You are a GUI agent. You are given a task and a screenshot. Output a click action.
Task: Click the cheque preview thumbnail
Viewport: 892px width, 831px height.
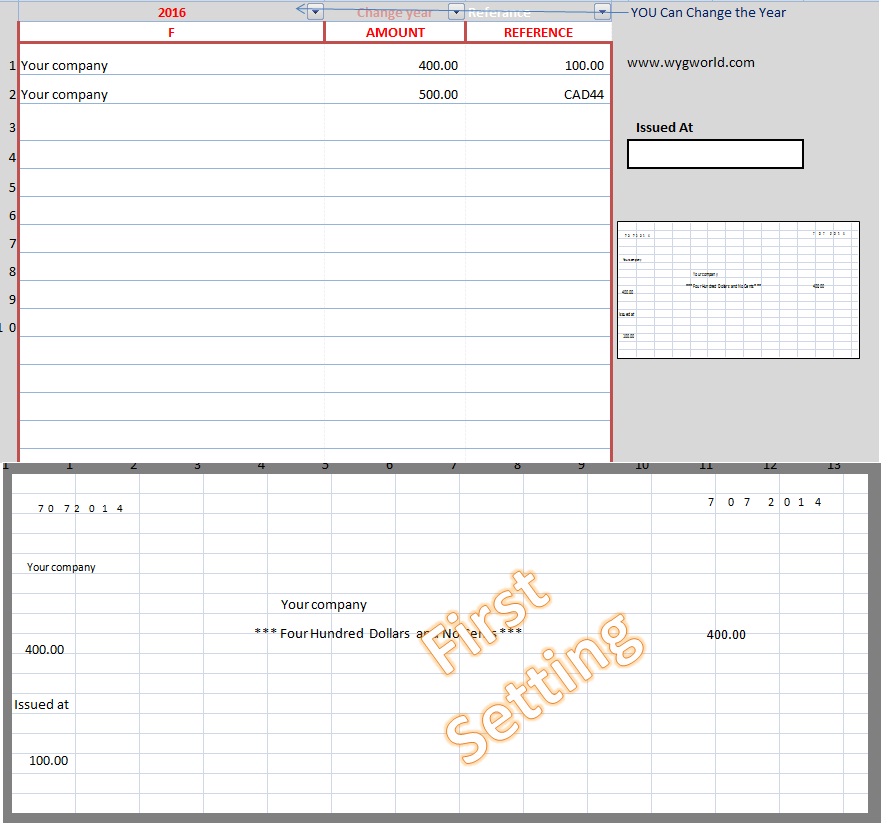tap(739, 289)
